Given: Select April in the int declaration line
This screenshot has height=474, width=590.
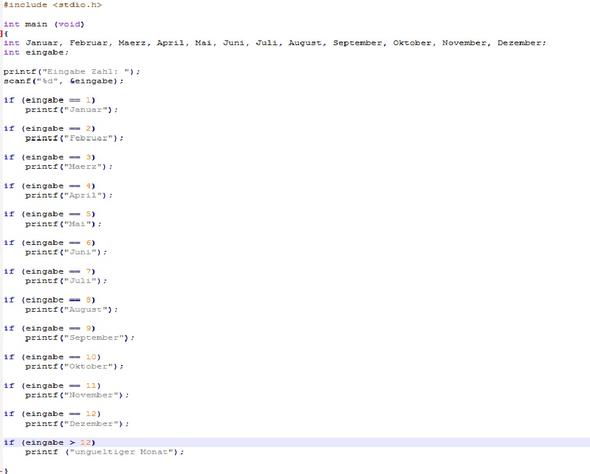Looking at the screenshot, I should [170, 43].
